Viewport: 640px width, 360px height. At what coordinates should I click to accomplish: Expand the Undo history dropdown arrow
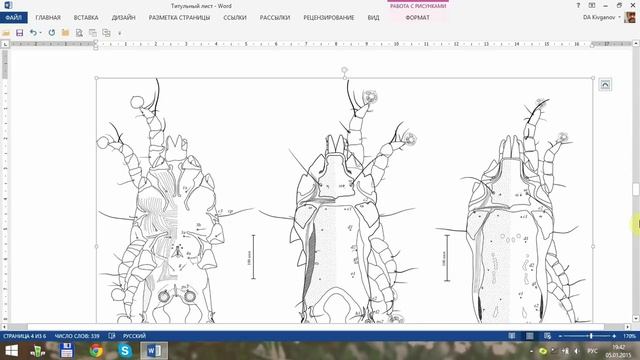pyautogui.click(x=40, y=33)
